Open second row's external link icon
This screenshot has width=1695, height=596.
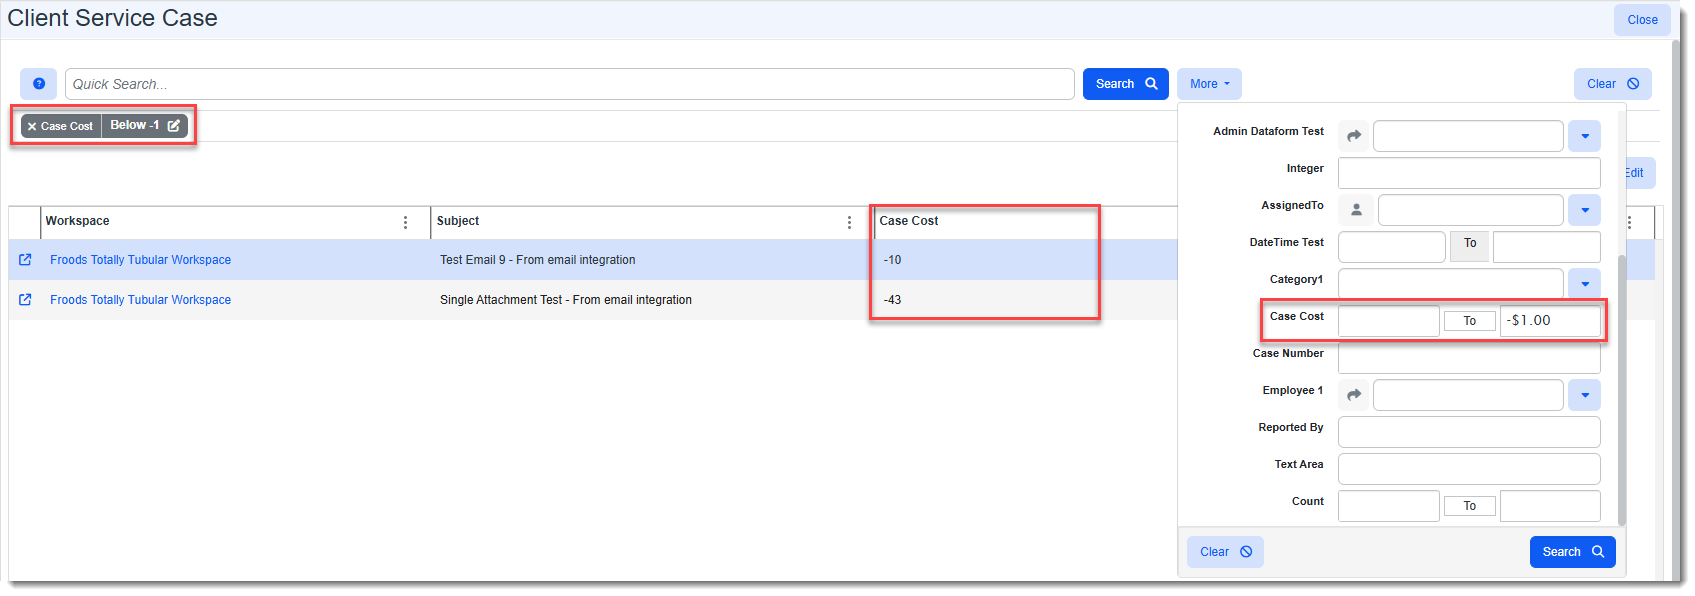pos(25,300)
